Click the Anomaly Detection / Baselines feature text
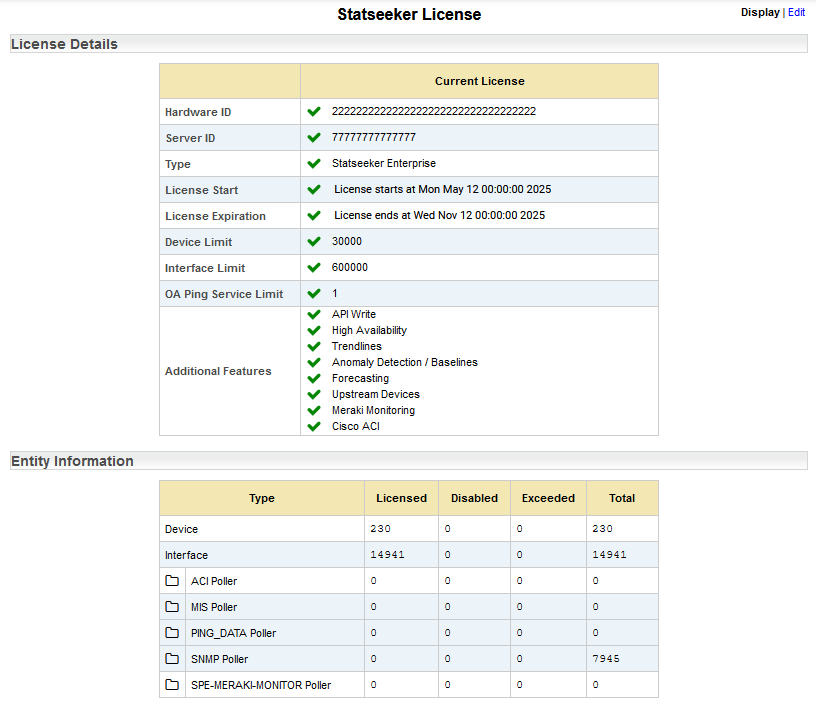 click(x=405, y=362)
